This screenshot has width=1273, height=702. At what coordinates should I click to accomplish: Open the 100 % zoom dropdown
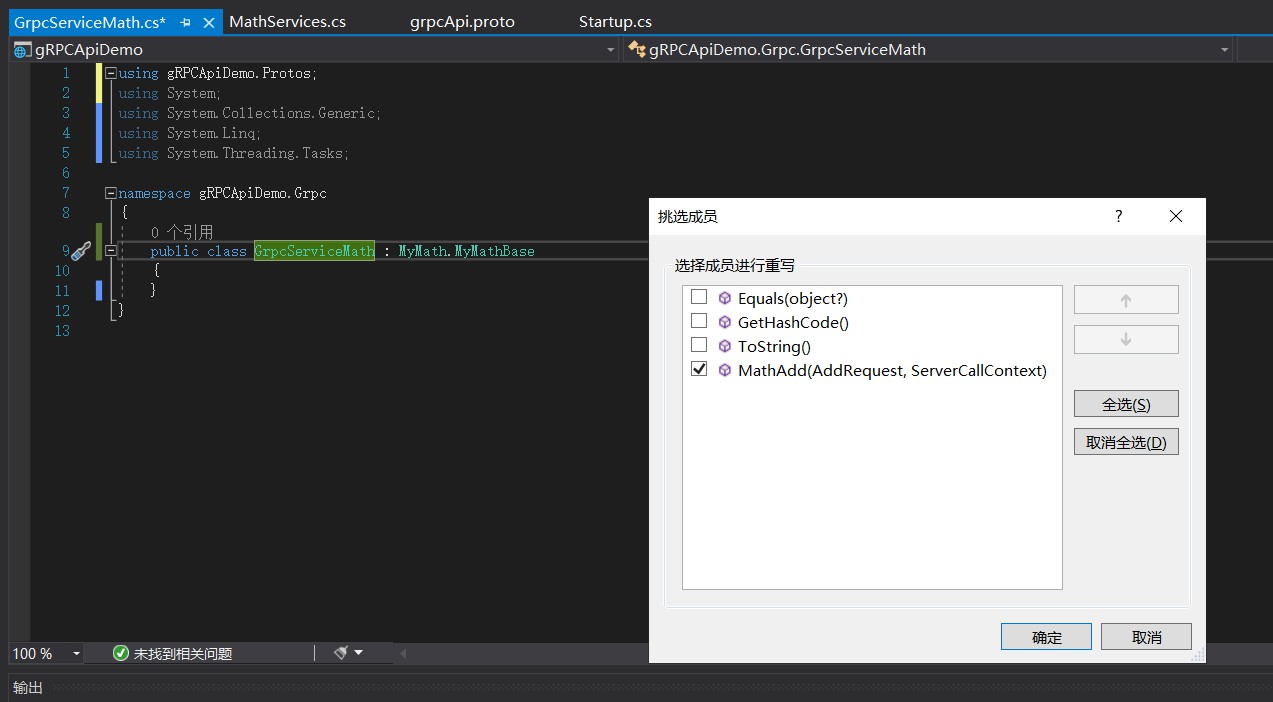pos(76,653)
